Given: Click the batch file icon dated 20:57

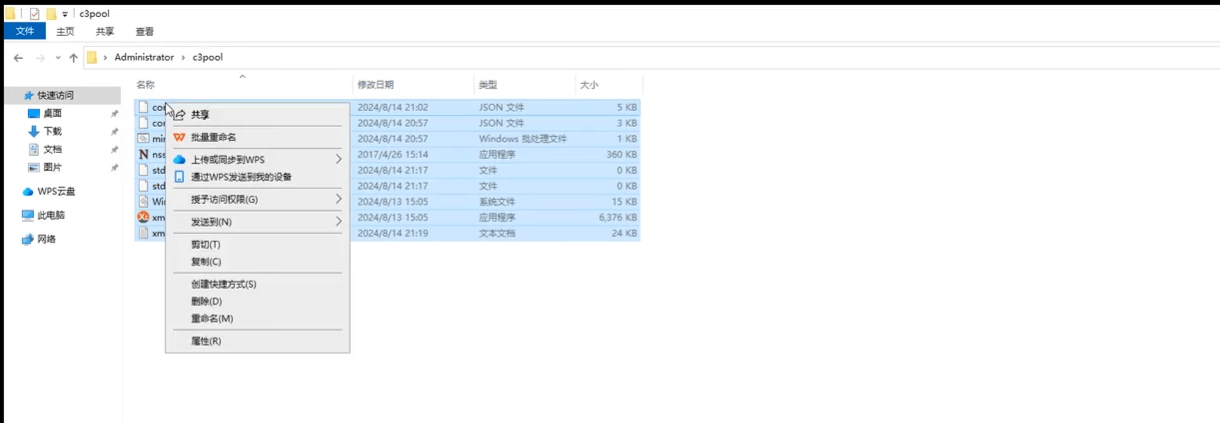Looking at the screenshot, I should [x=143, y=138].
